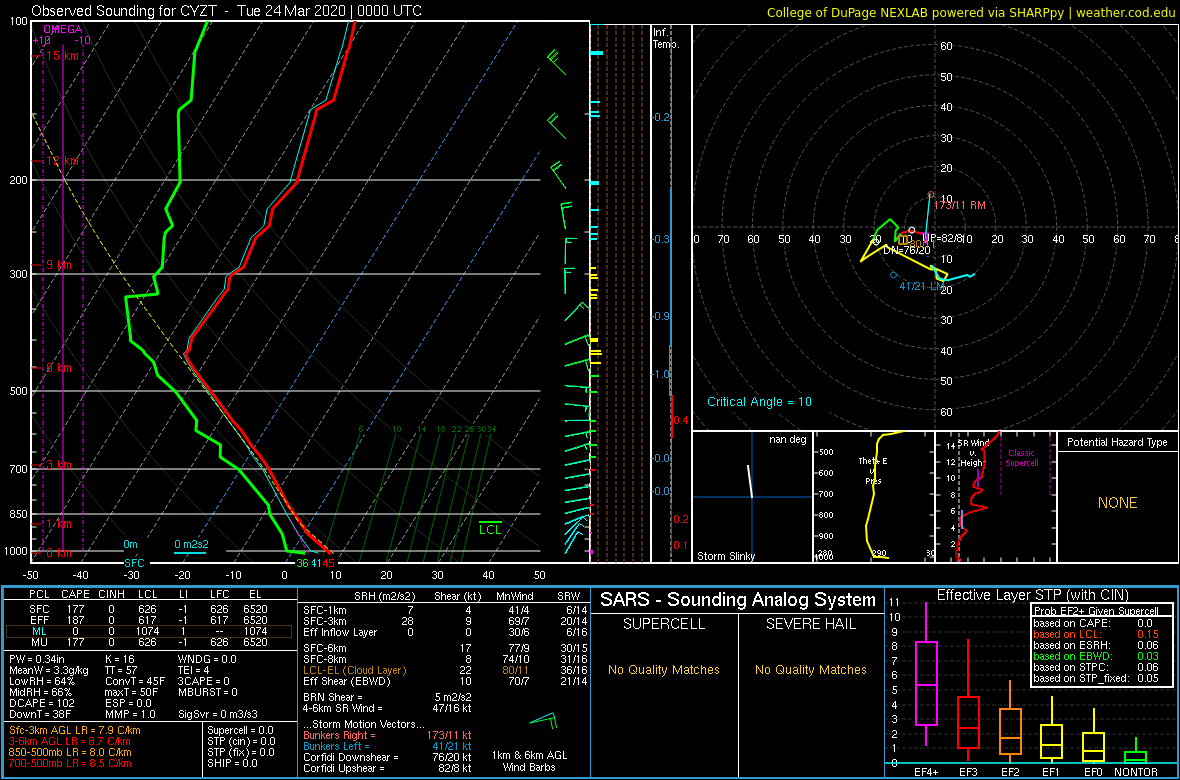The image size is (1180, 780).
Task: Click the based on LCL: 0.15 line
Action: pos(1096,634)
